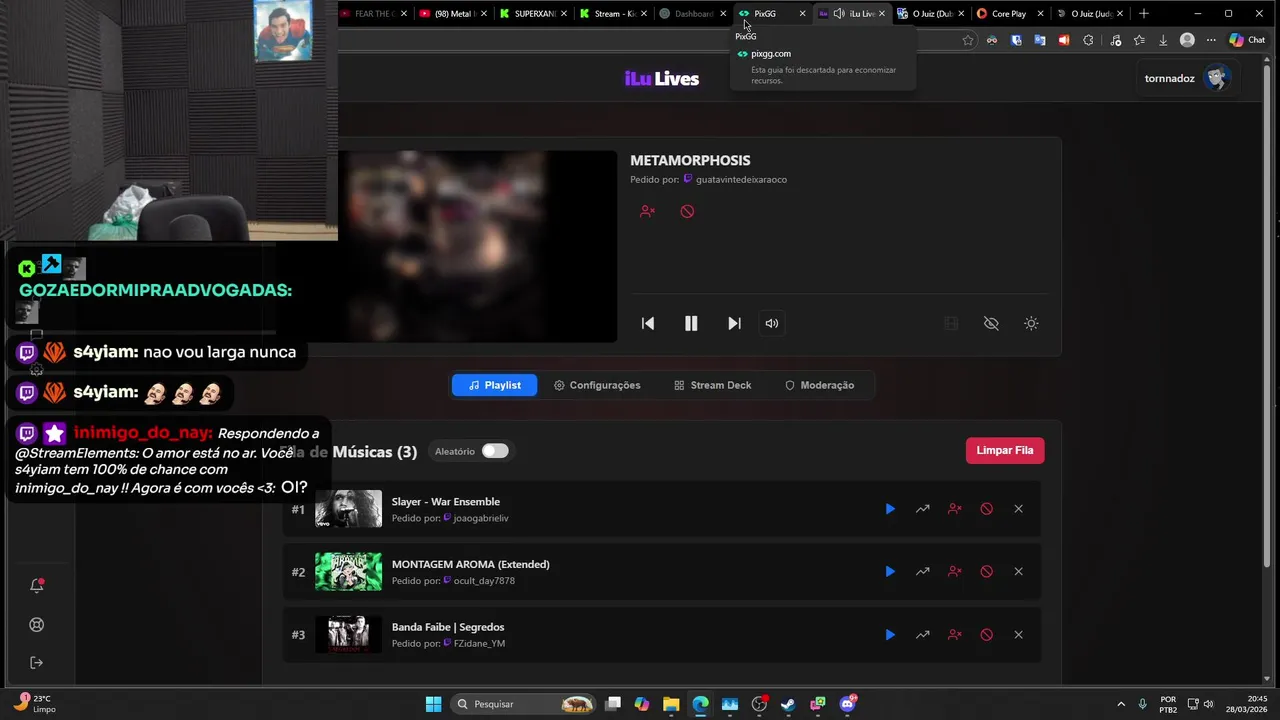Viewport: 1280px width, 720px height.
Task: Mute the iLu Lives tab audio icon
Action: tap(838, 14)
